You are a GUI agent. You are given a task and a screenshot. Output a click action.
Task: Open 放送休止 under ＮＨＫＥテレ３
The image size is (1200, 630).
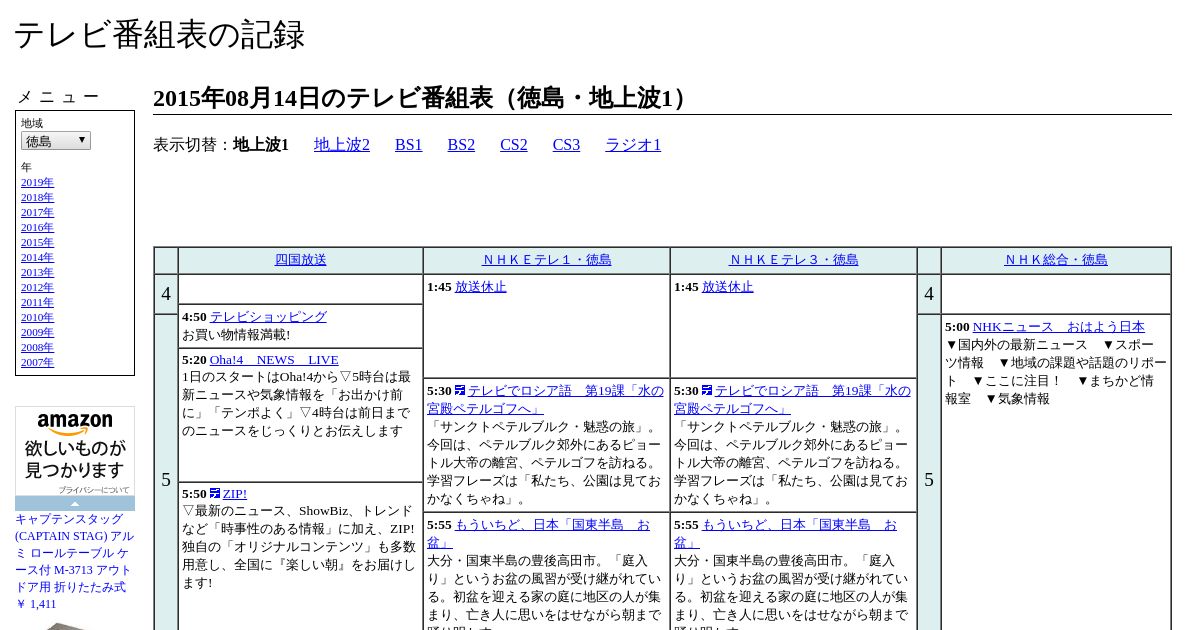coord(728,287)
